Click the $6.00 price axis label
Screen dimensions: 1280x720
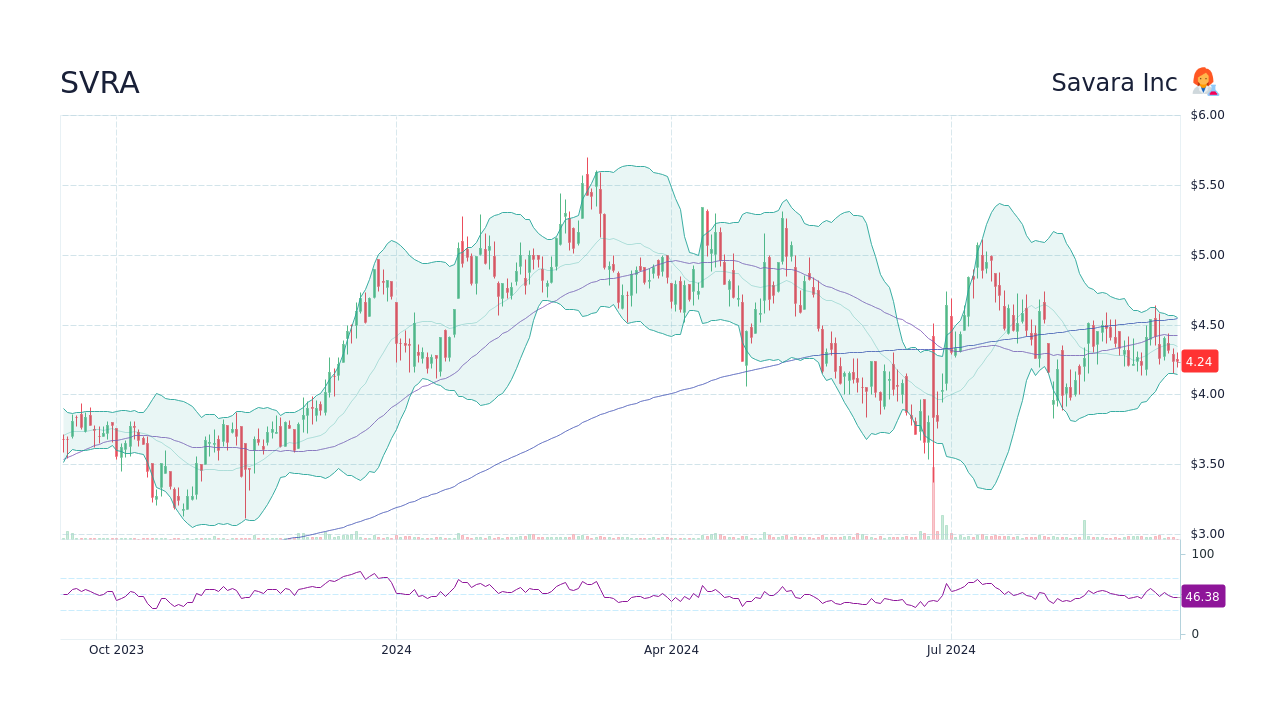pyautogui.click(x=1207, y=115)
